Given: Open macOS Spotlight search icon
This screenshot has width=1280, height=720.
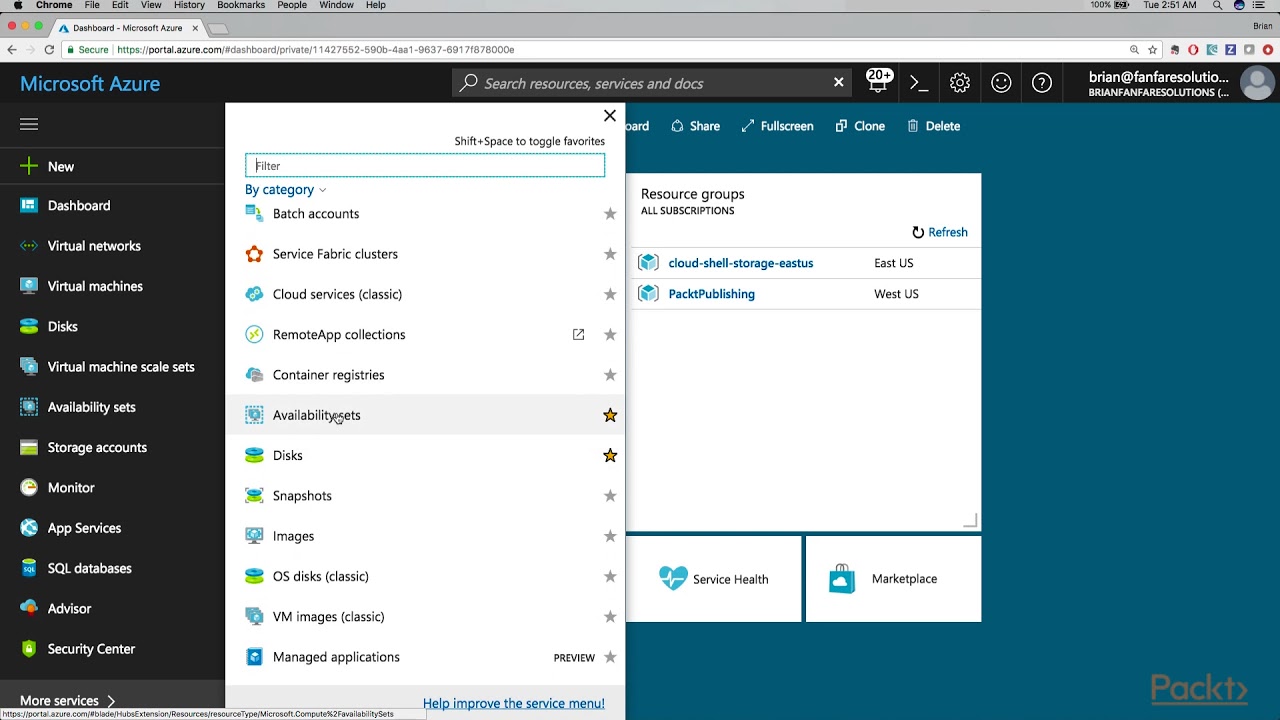Looking at the screenshot, I should (1217, 5).
